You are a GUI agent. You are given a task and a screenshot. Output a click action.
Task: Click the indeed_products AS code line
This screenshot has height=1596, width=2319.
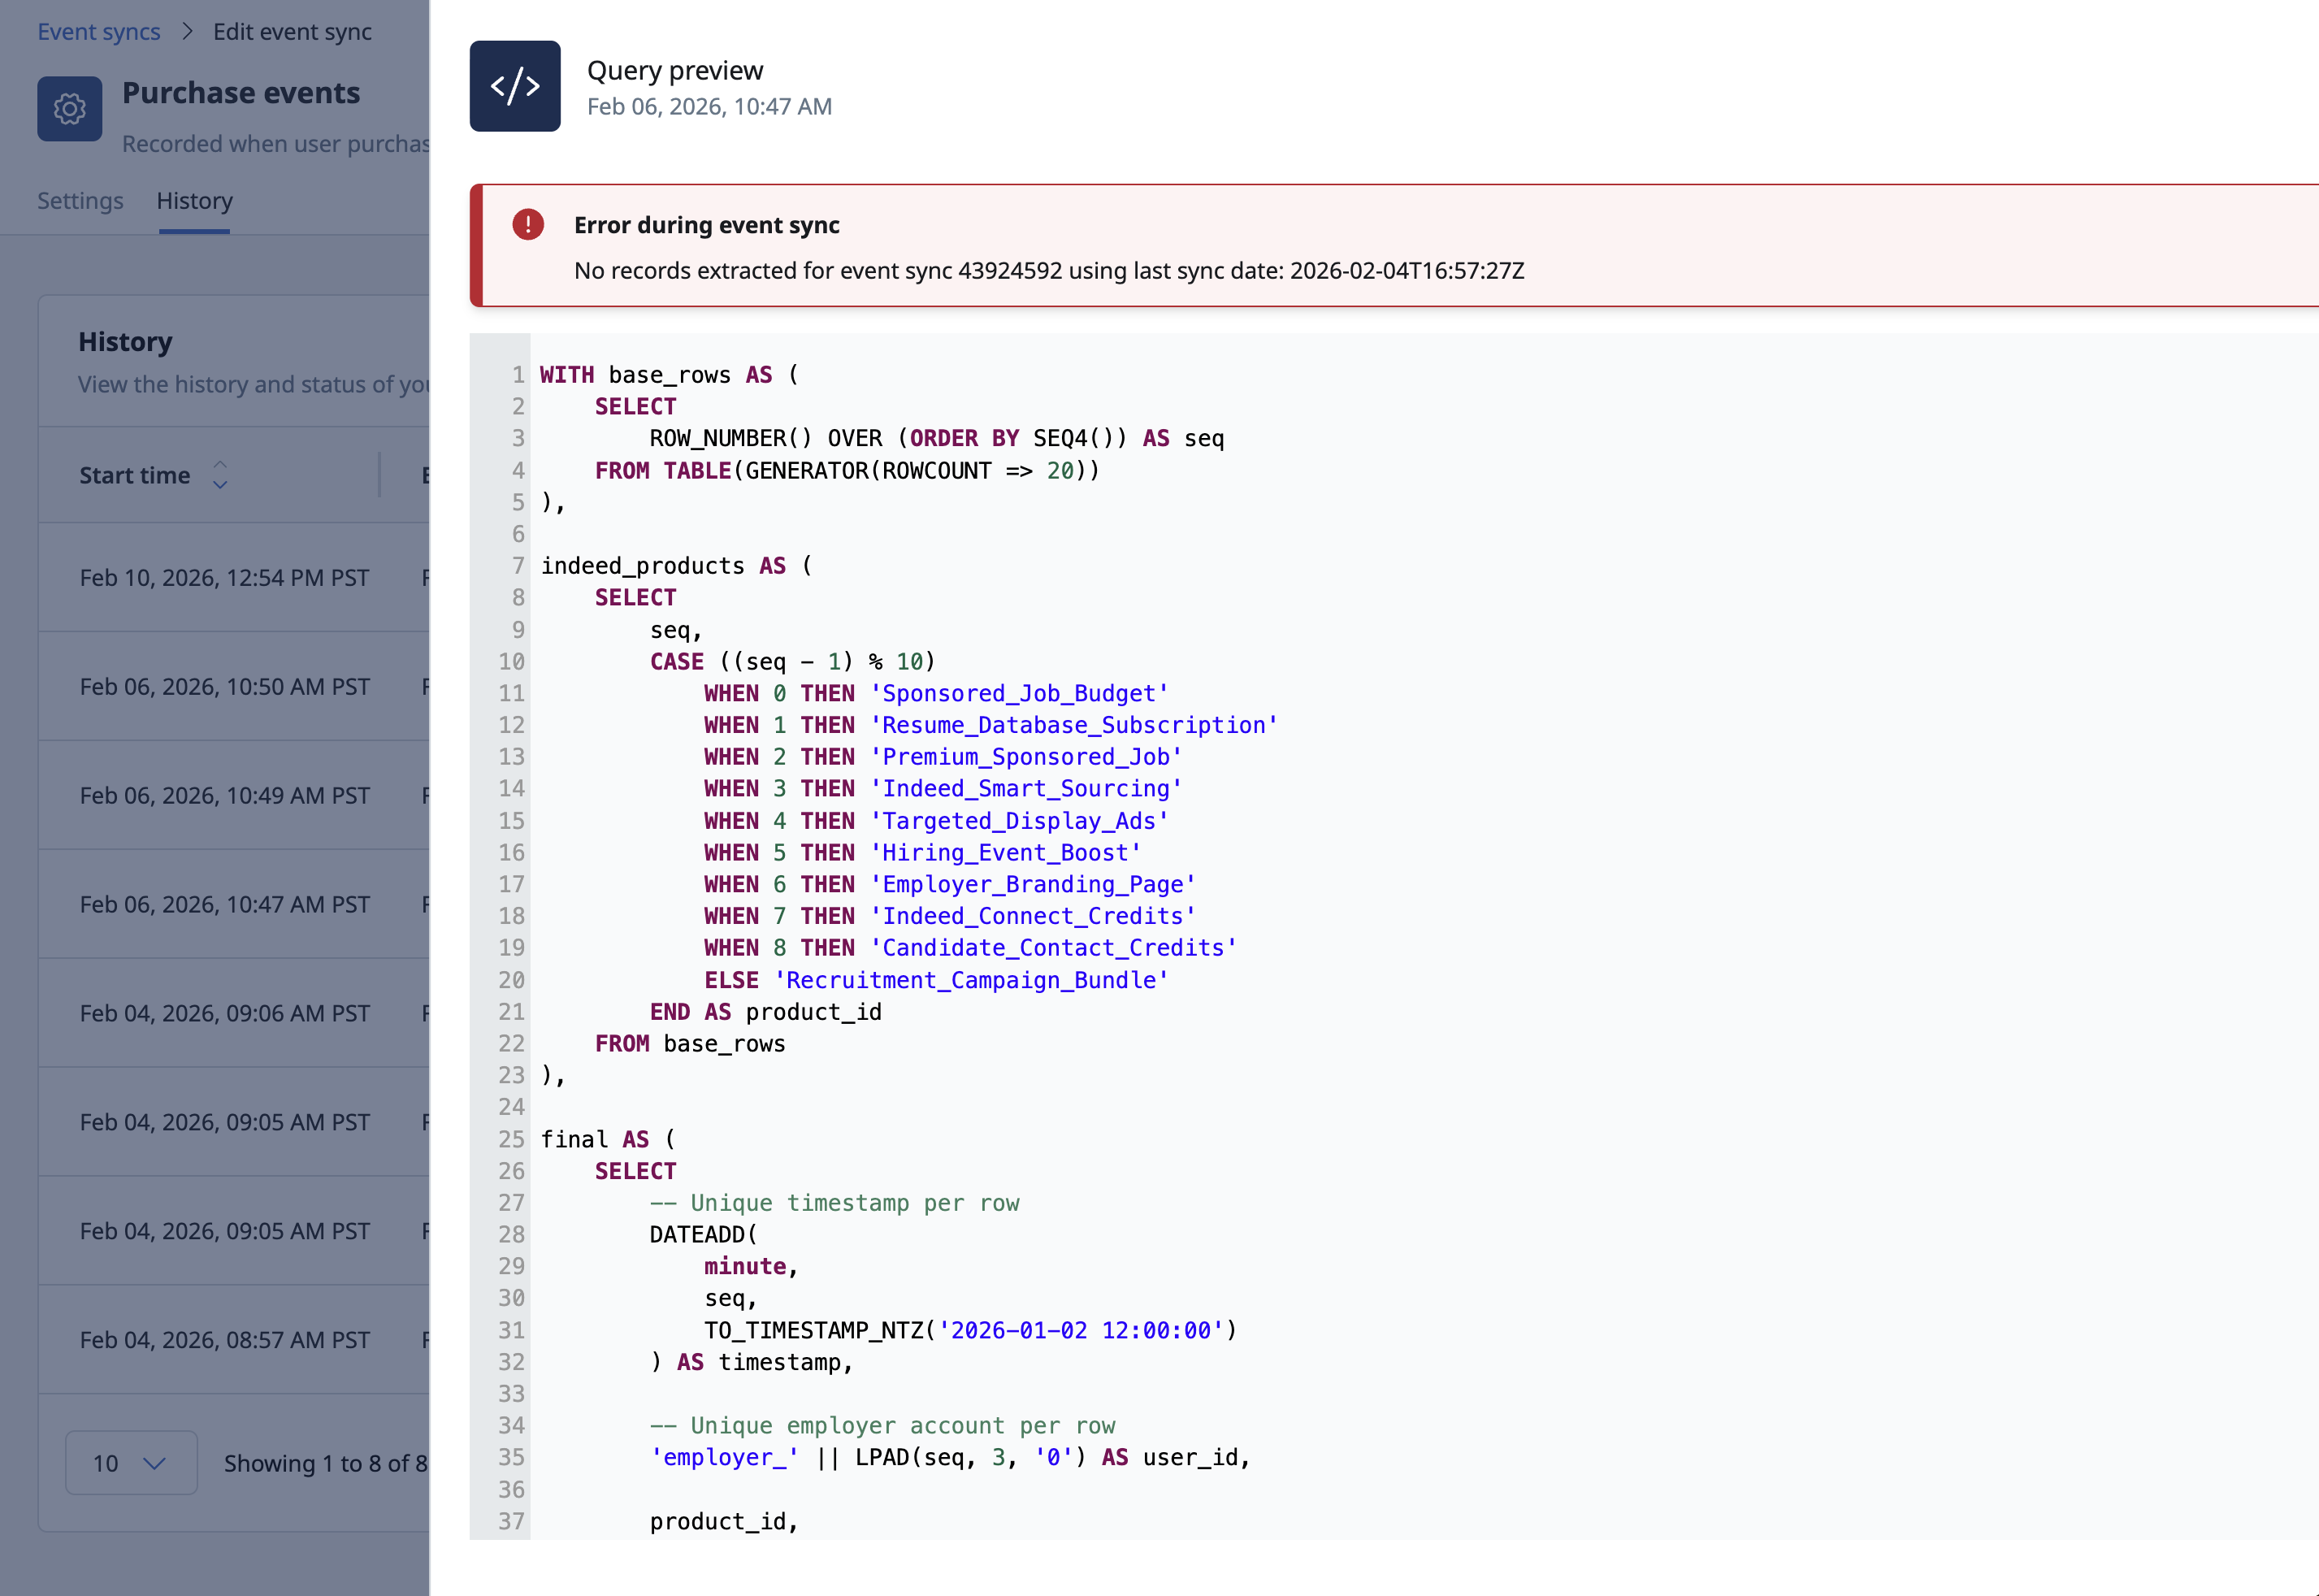click(677, 566)
